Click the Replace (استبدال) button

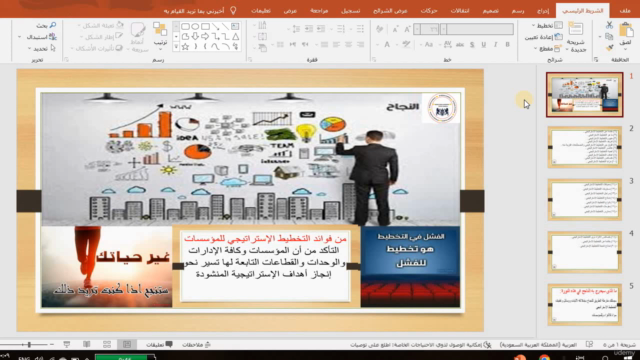(41, 37)
